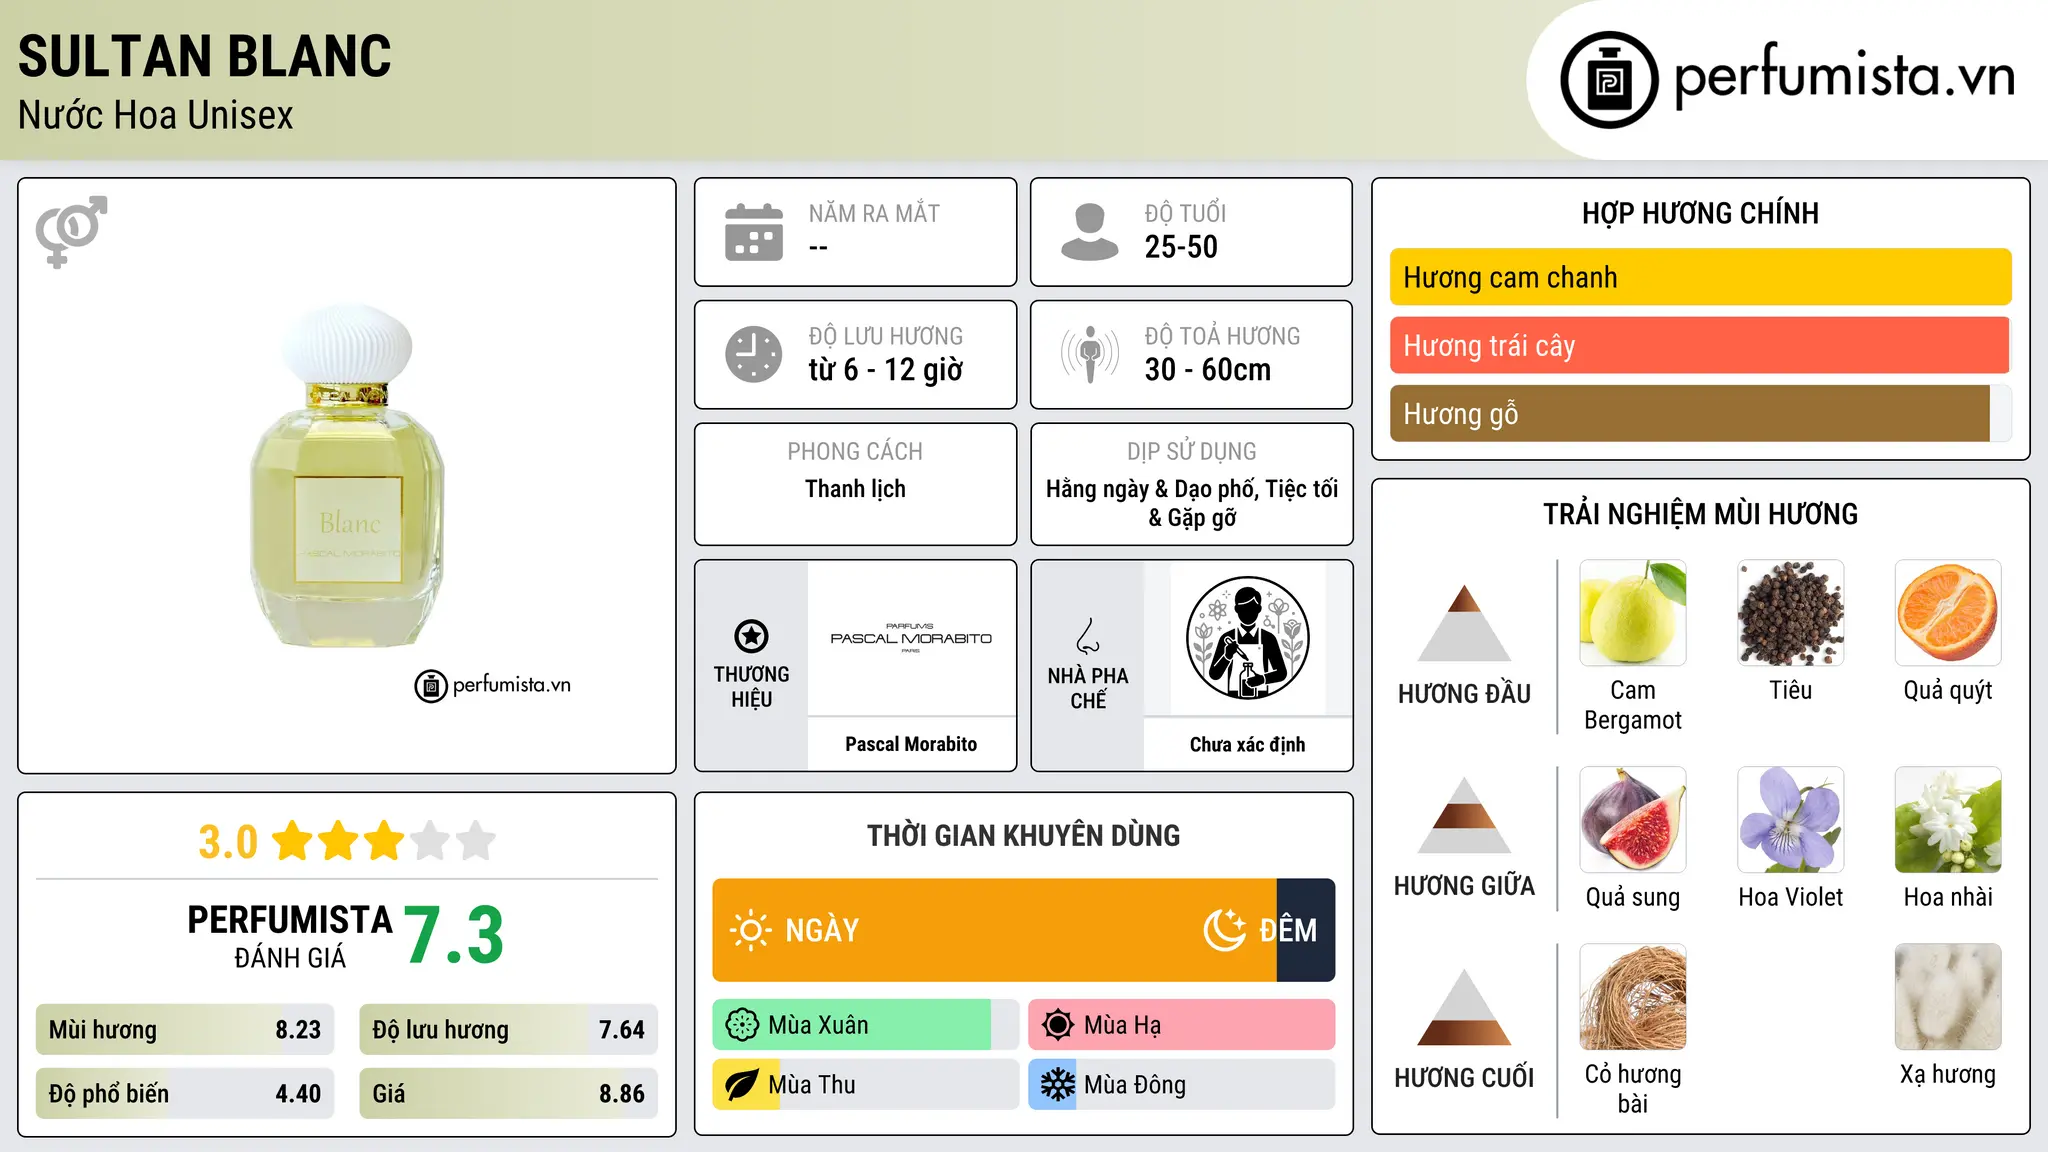Select the Cam Bergamot note image
2048x1152 pixels.
[1633, 613]
